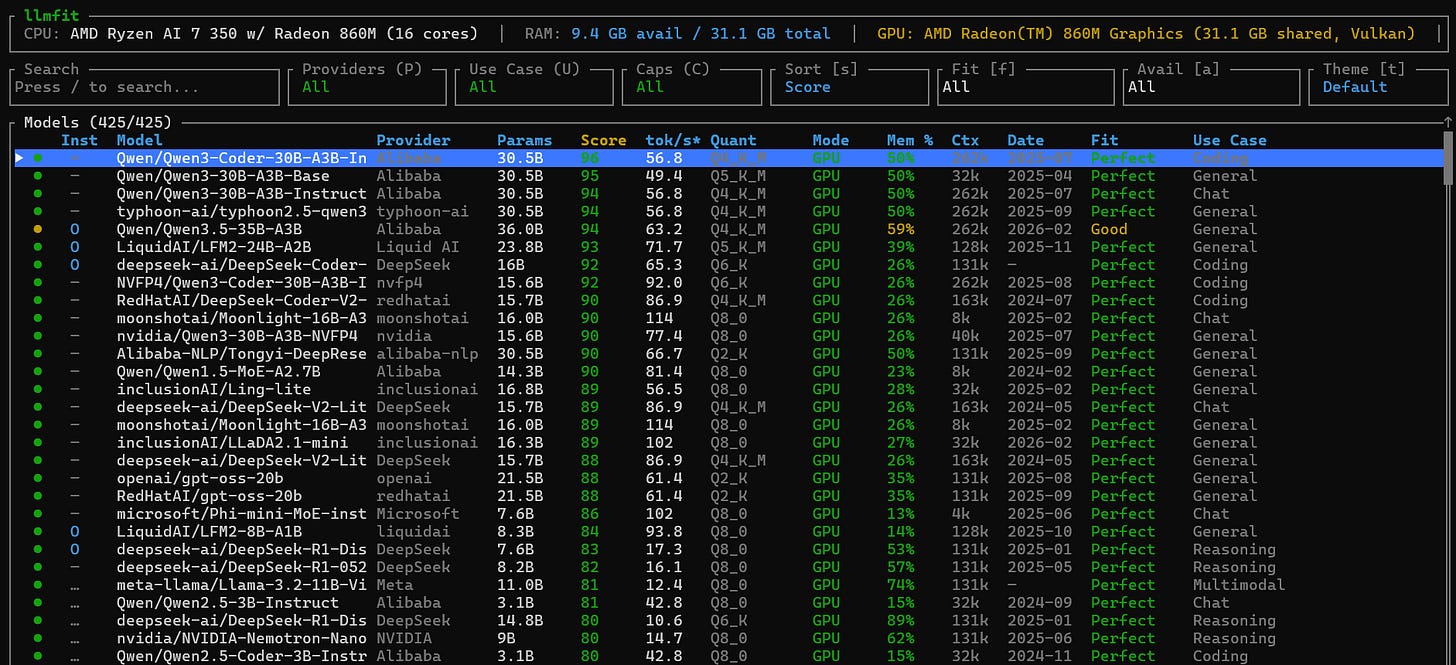Click the RAM 9.4 GB avail readout
The image size is (1456, 665).
(x=678, y=33)
